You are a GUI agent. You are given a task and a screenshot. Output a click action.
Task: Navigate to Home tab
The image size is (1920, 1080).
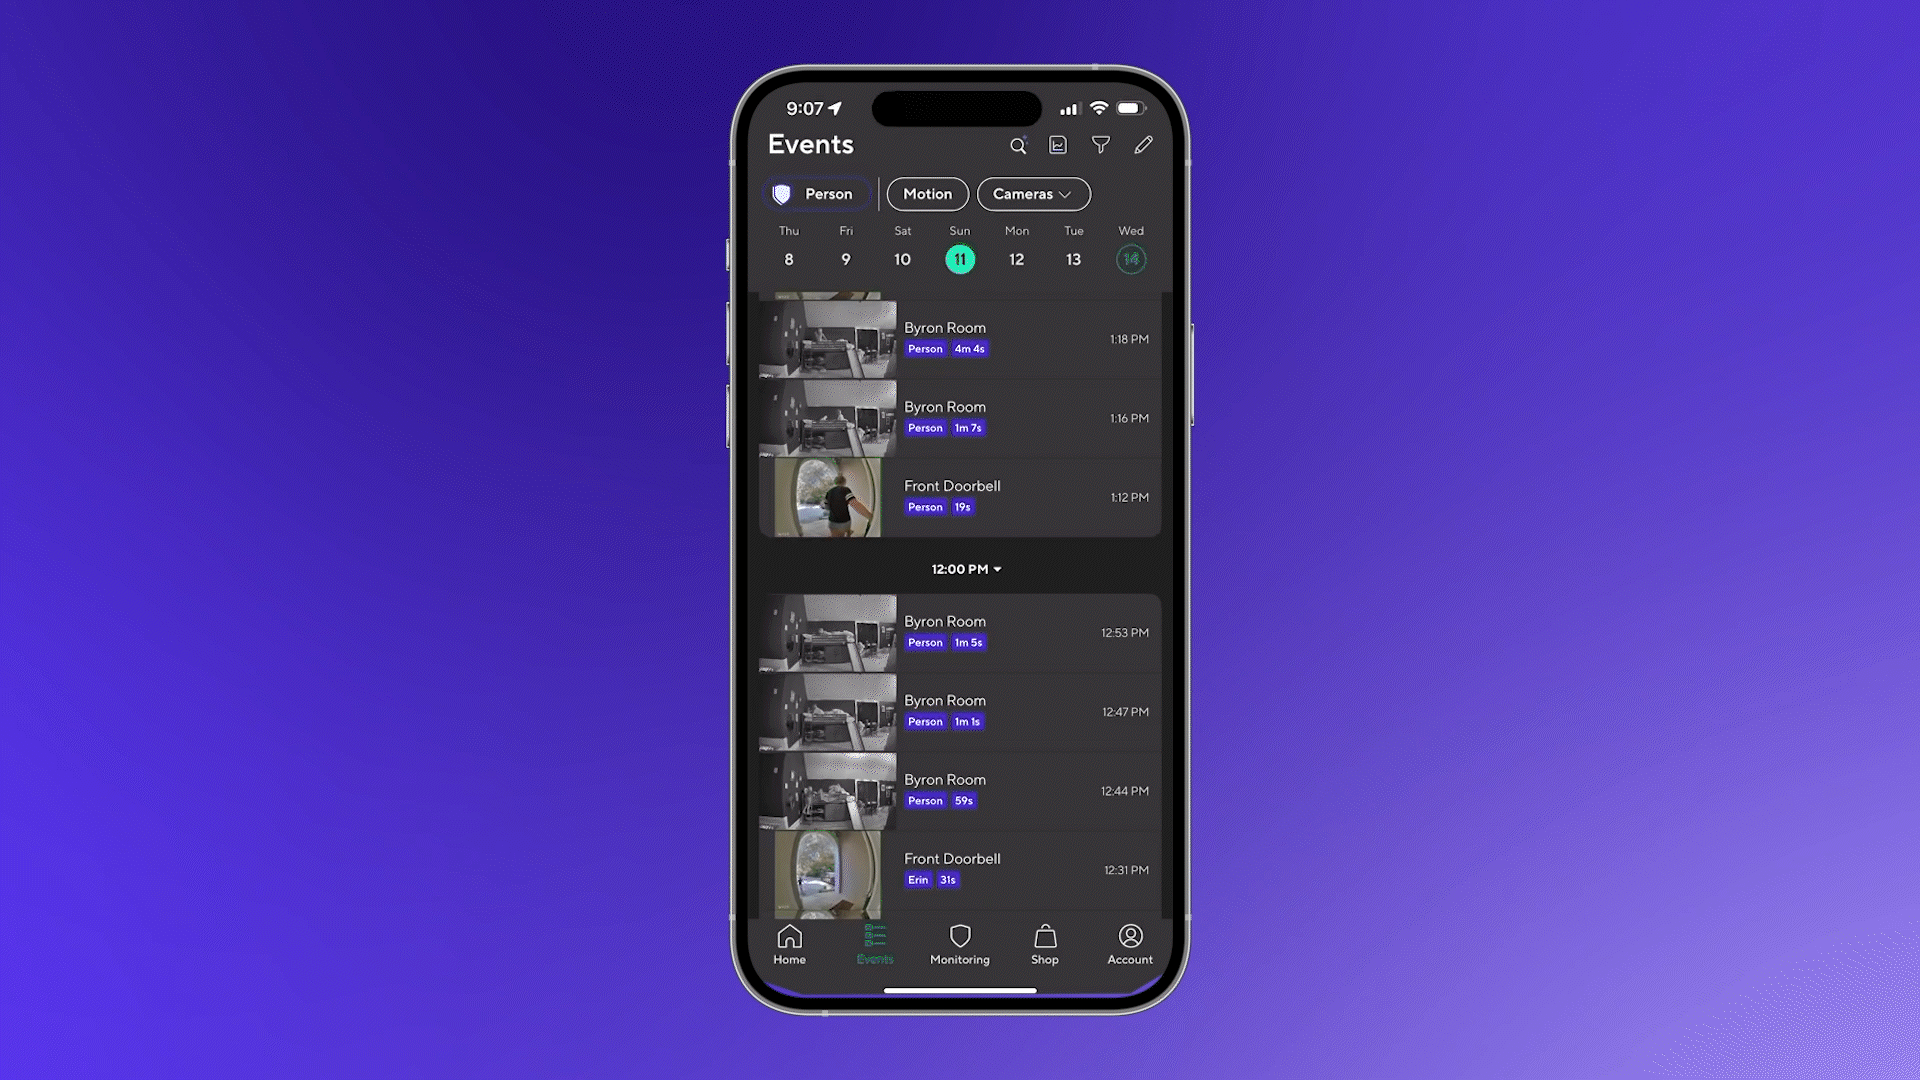[789, 943]
